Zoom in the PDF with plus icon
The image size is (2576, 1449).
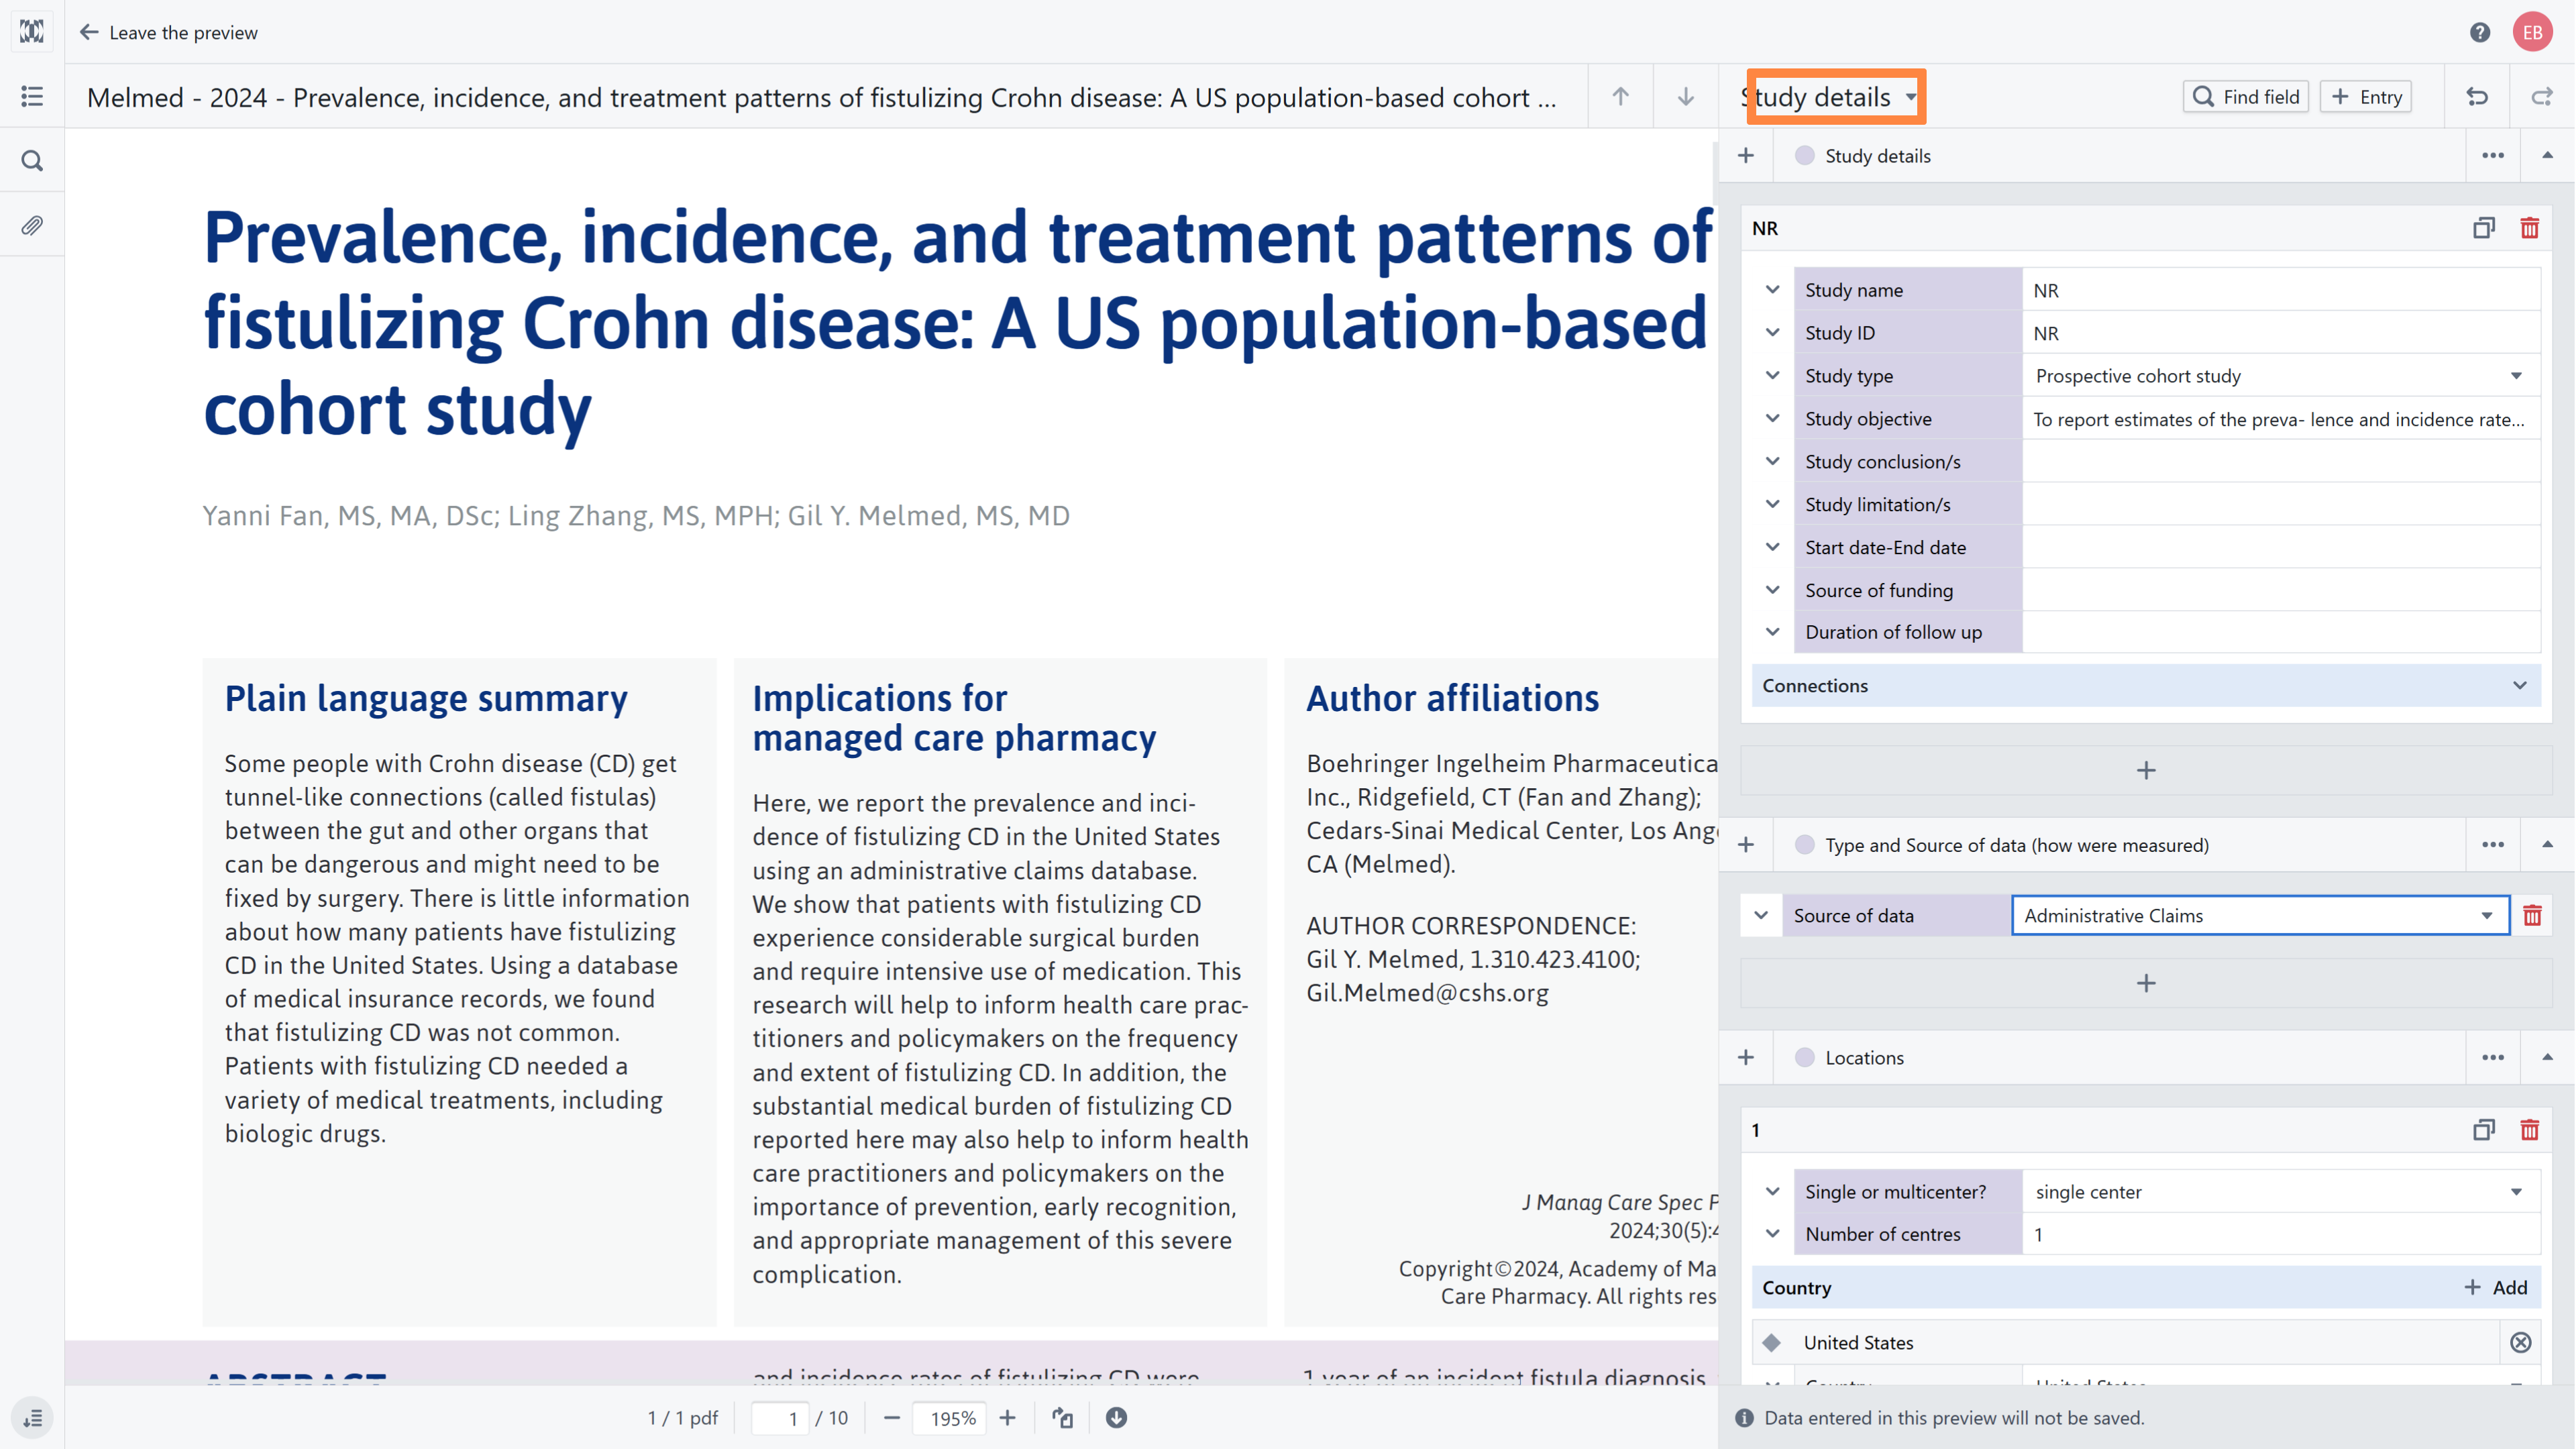pyautogui.click(x=1007, y=1417)
